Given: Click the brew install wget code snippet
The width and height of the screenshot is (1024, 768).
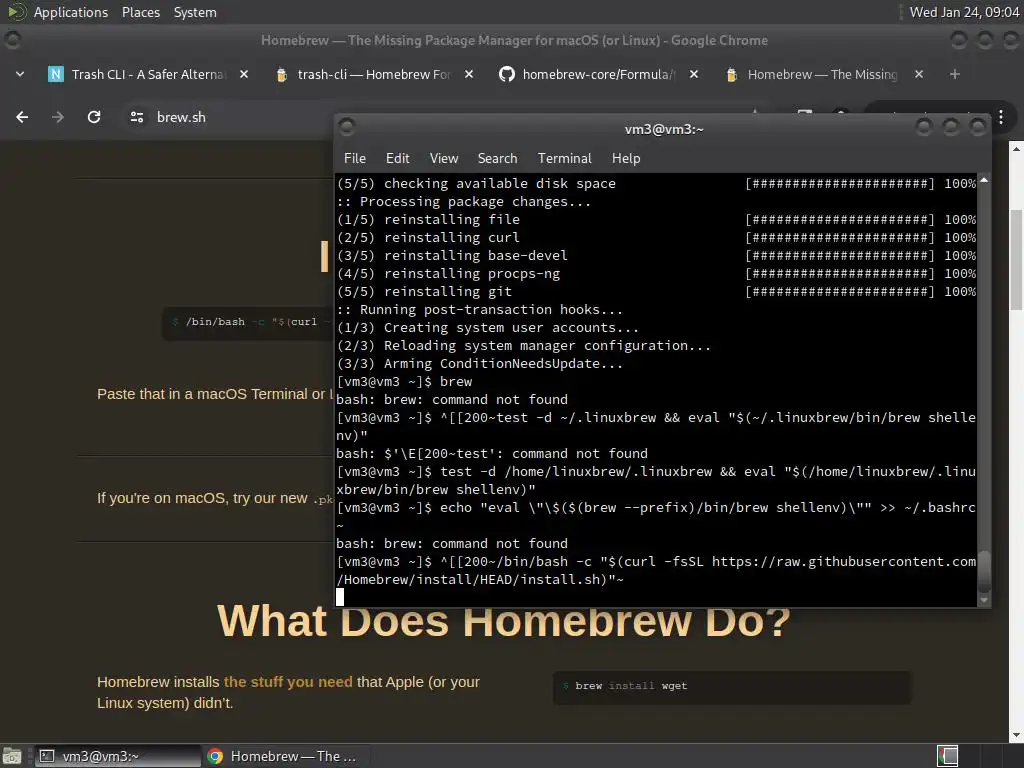Looking at the screenshot, I should click(731, 687).
